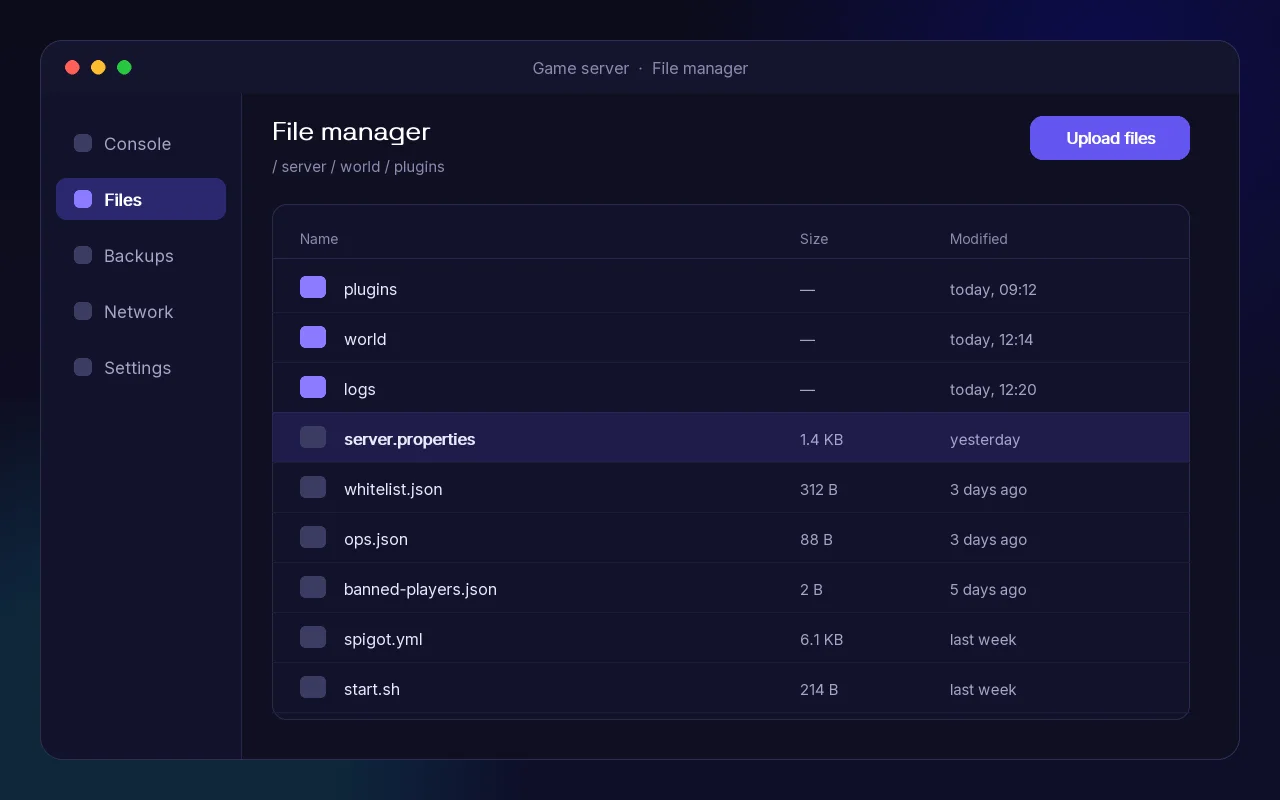Select the server.properties file name
This screenshot has width=1280, height=800.
(x=410, y=439)
